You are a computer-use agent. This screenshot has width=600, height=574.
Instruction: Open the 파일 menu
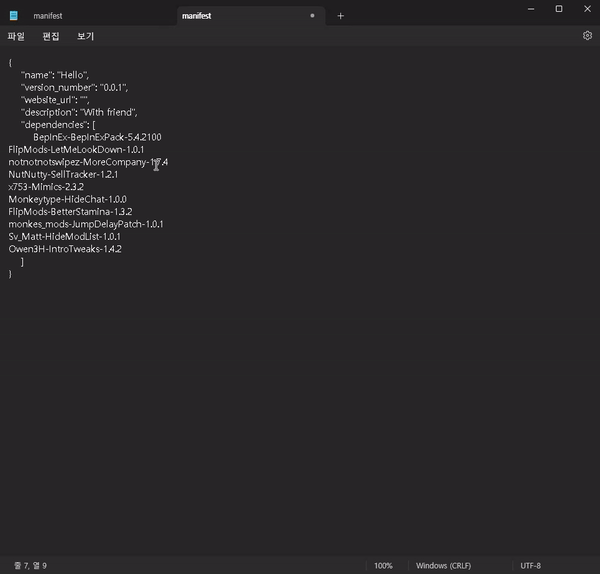(x=16, y=36)
